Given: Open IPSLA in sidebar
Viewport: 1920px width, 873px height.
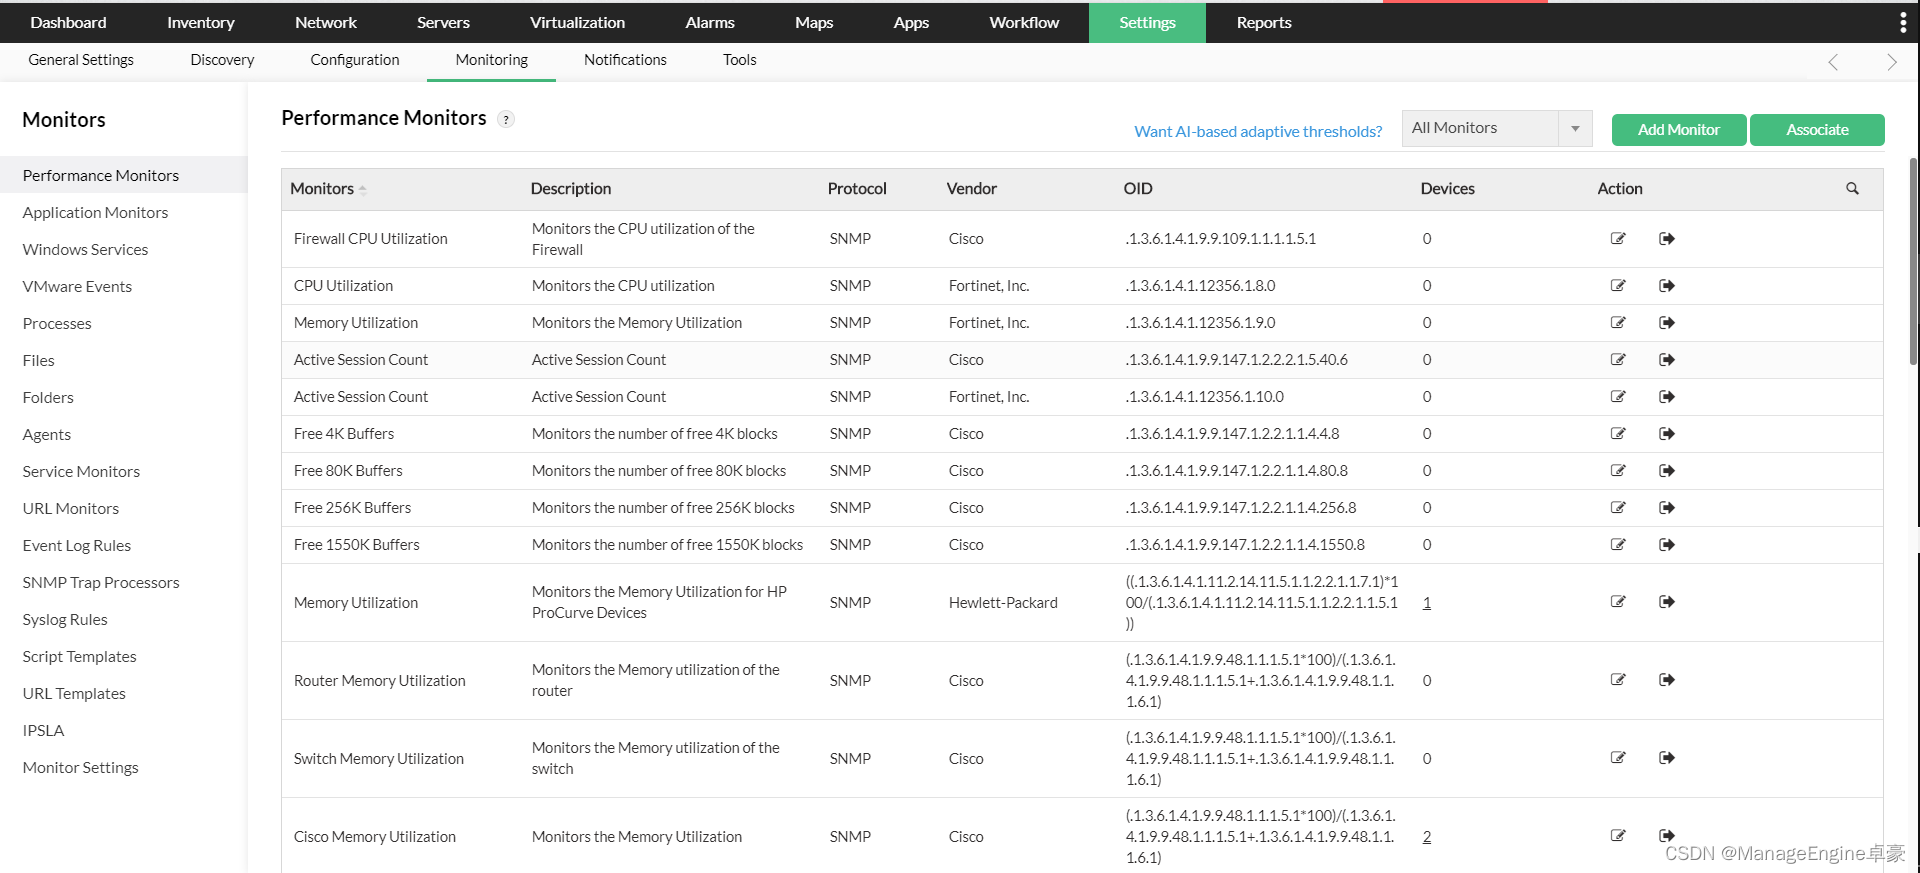Looking at the screenshot, I should (43, 730).
